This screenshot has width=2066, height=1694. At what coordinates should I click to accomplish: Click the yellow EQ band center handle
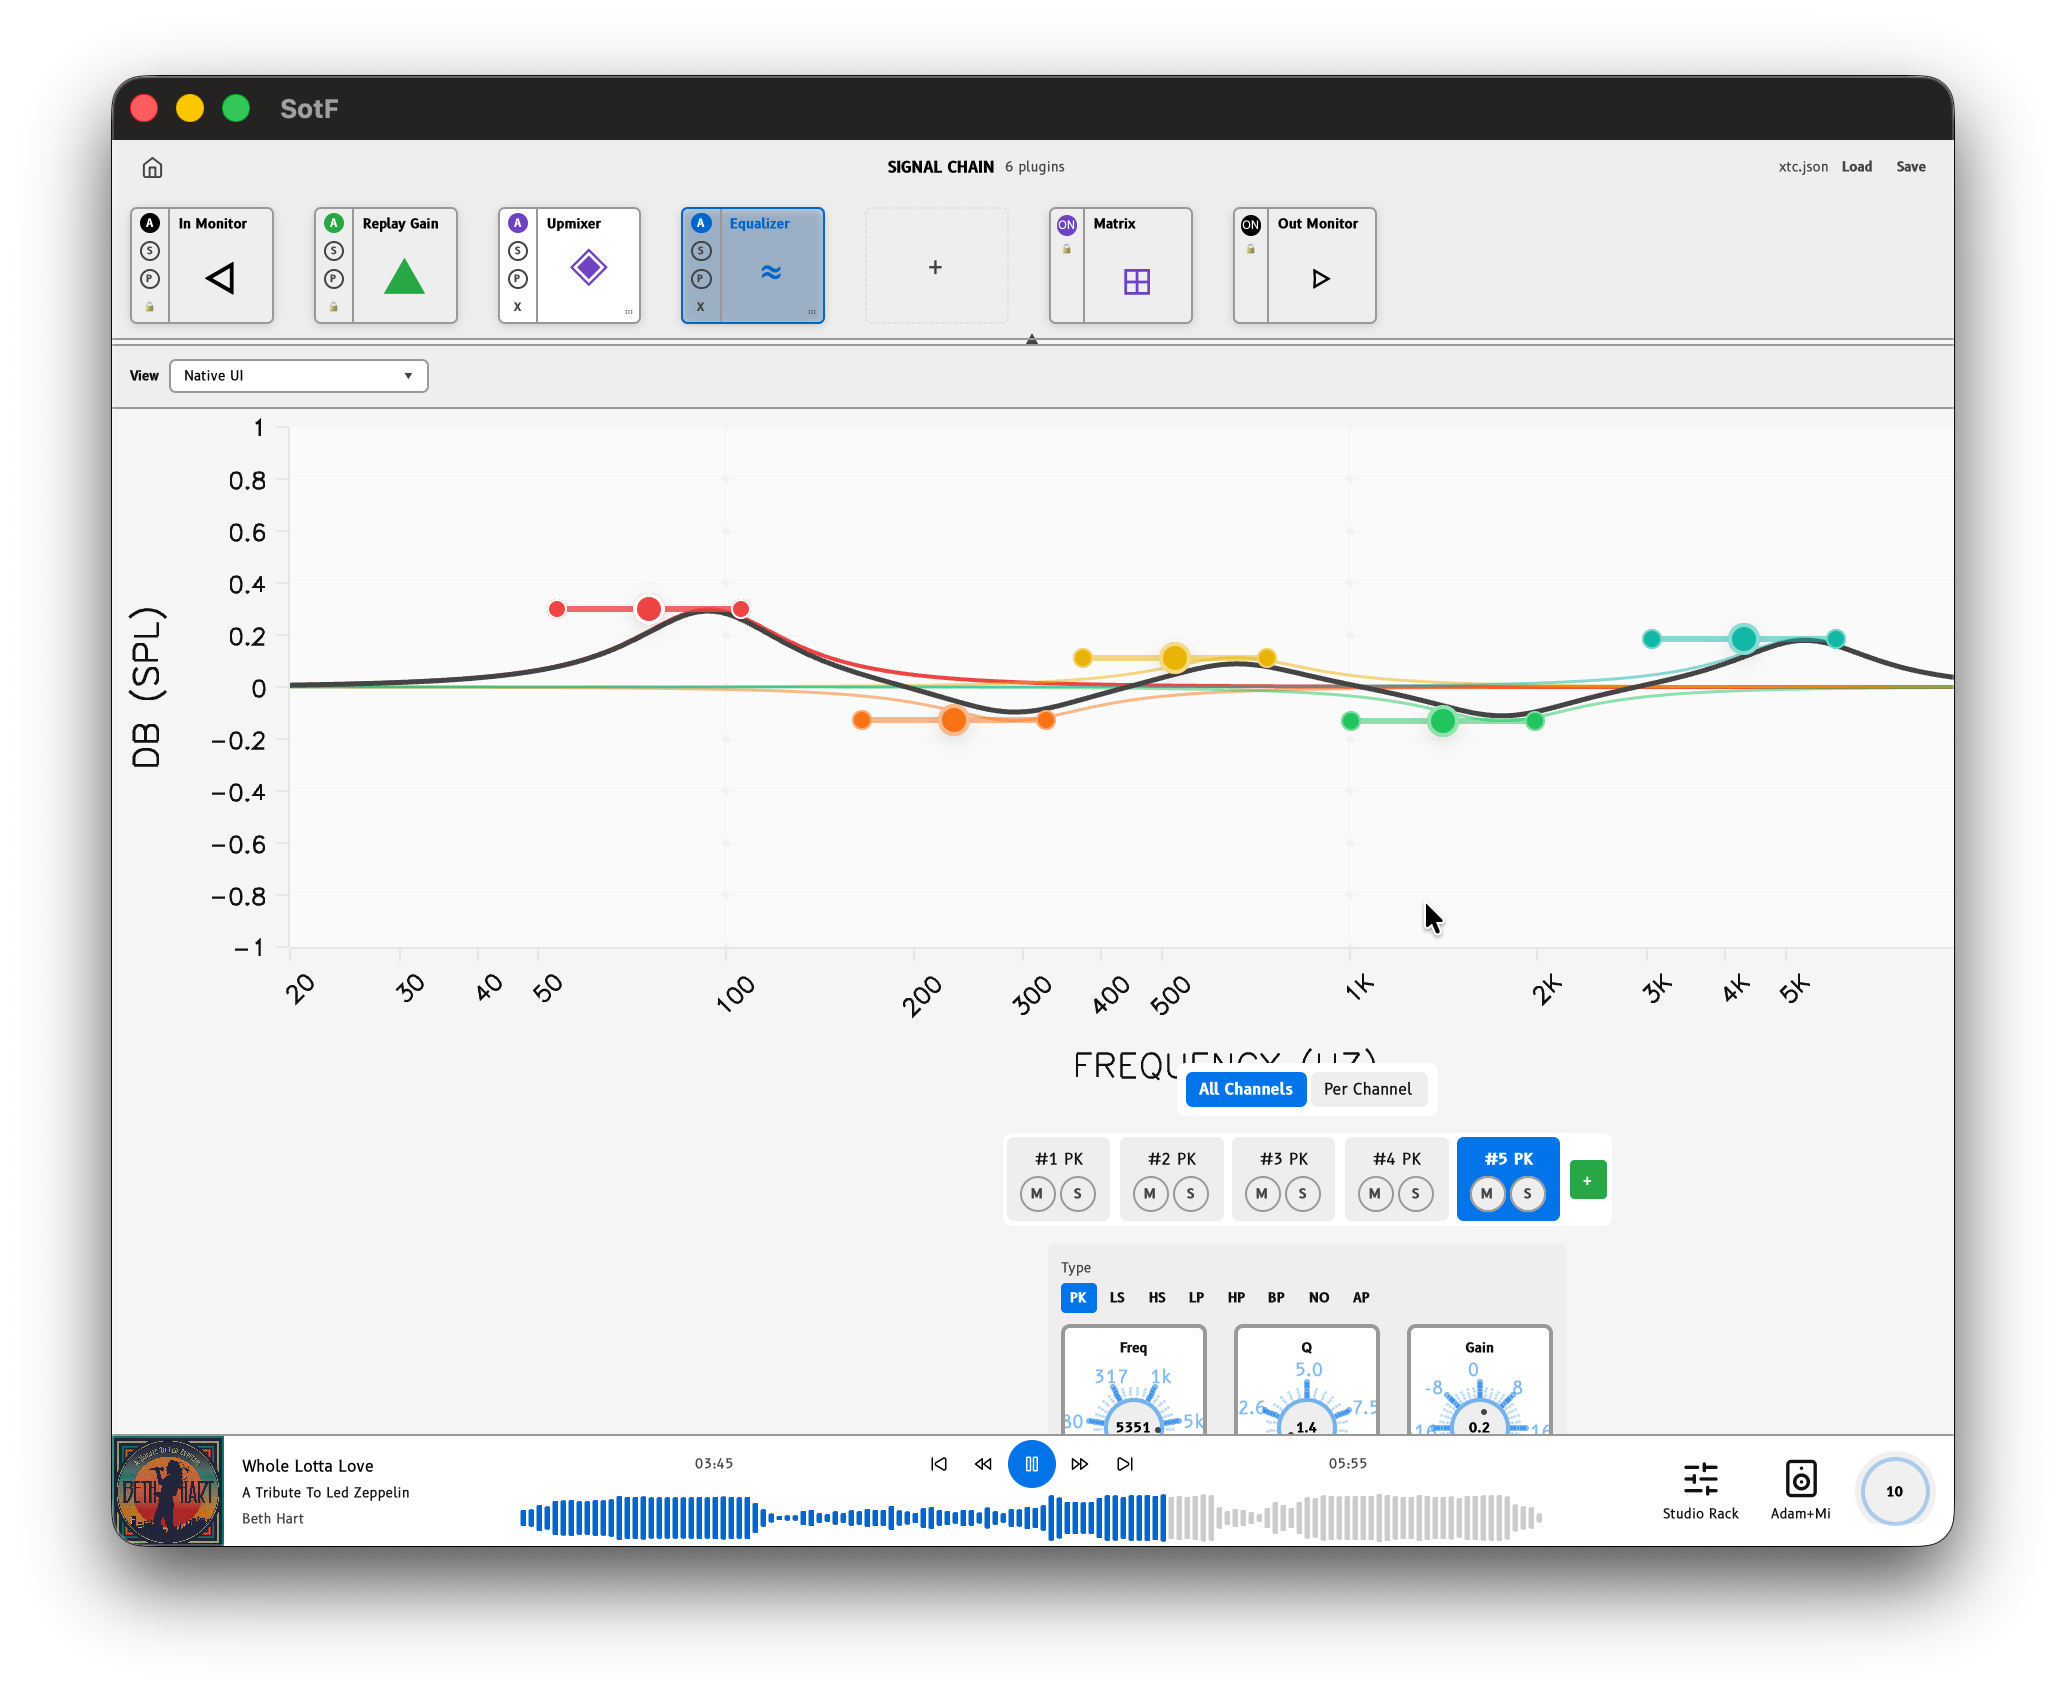click(1175, 657)
